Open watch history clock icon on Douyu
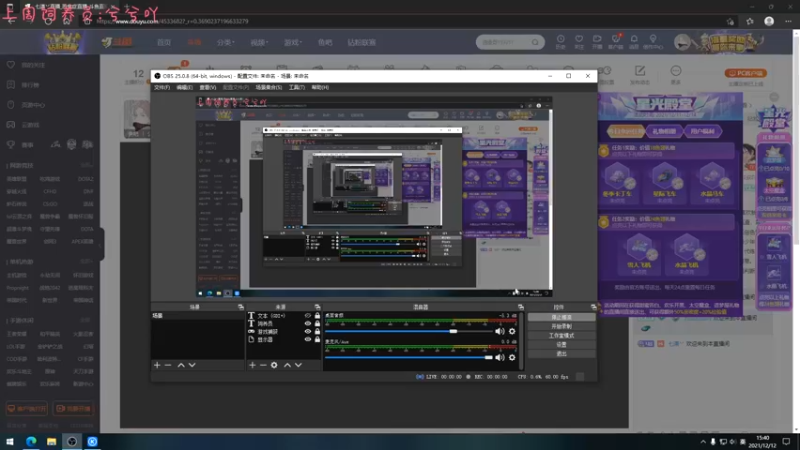Image resolution: width=800 pixels, height=450 pixels. pos(560,41)
